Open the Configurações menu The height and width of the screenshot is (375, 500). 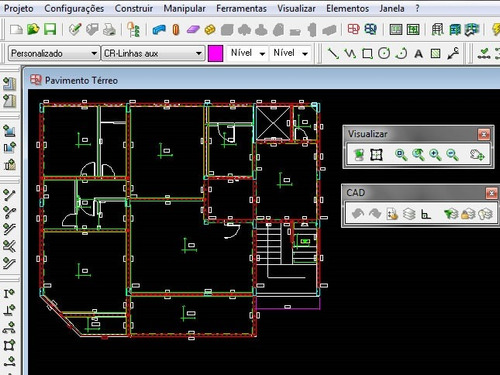74,8
